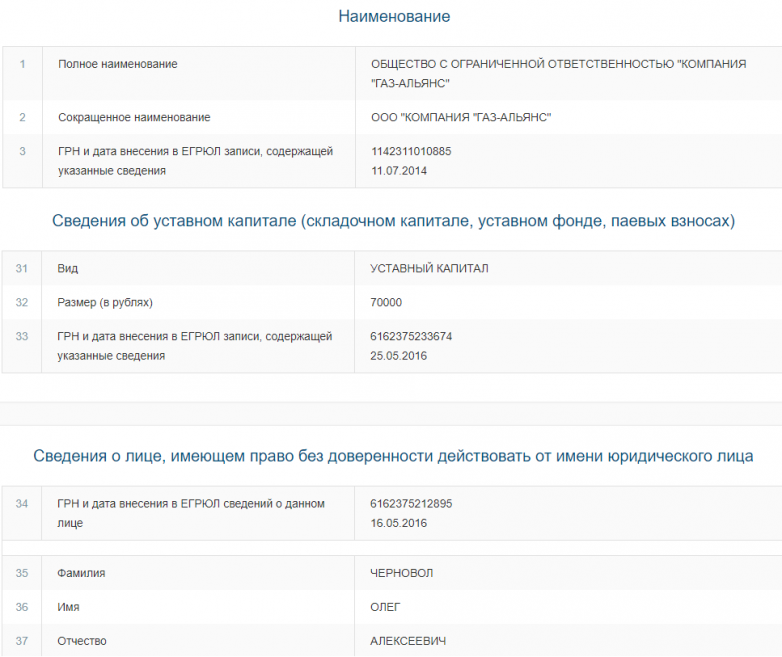Click the GRN number 6162375233674
The image size is (782, 657).
411,337
